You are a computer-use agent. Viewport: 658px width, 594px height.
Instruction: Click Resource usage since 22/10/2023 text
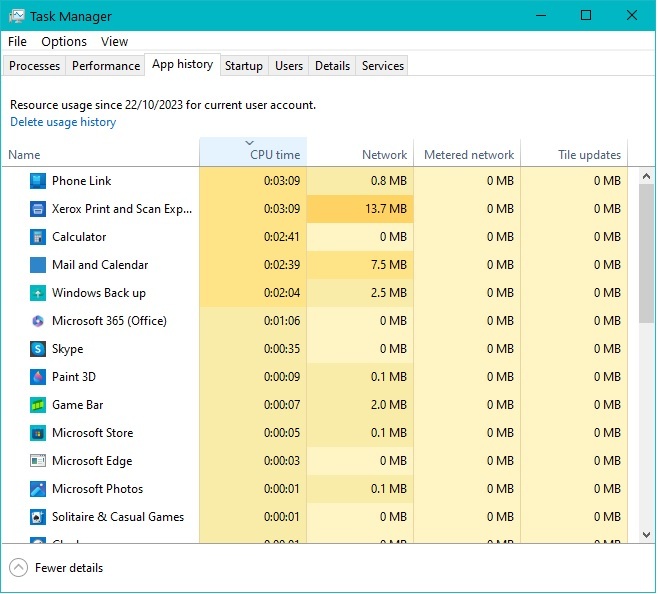pos(163,105)
